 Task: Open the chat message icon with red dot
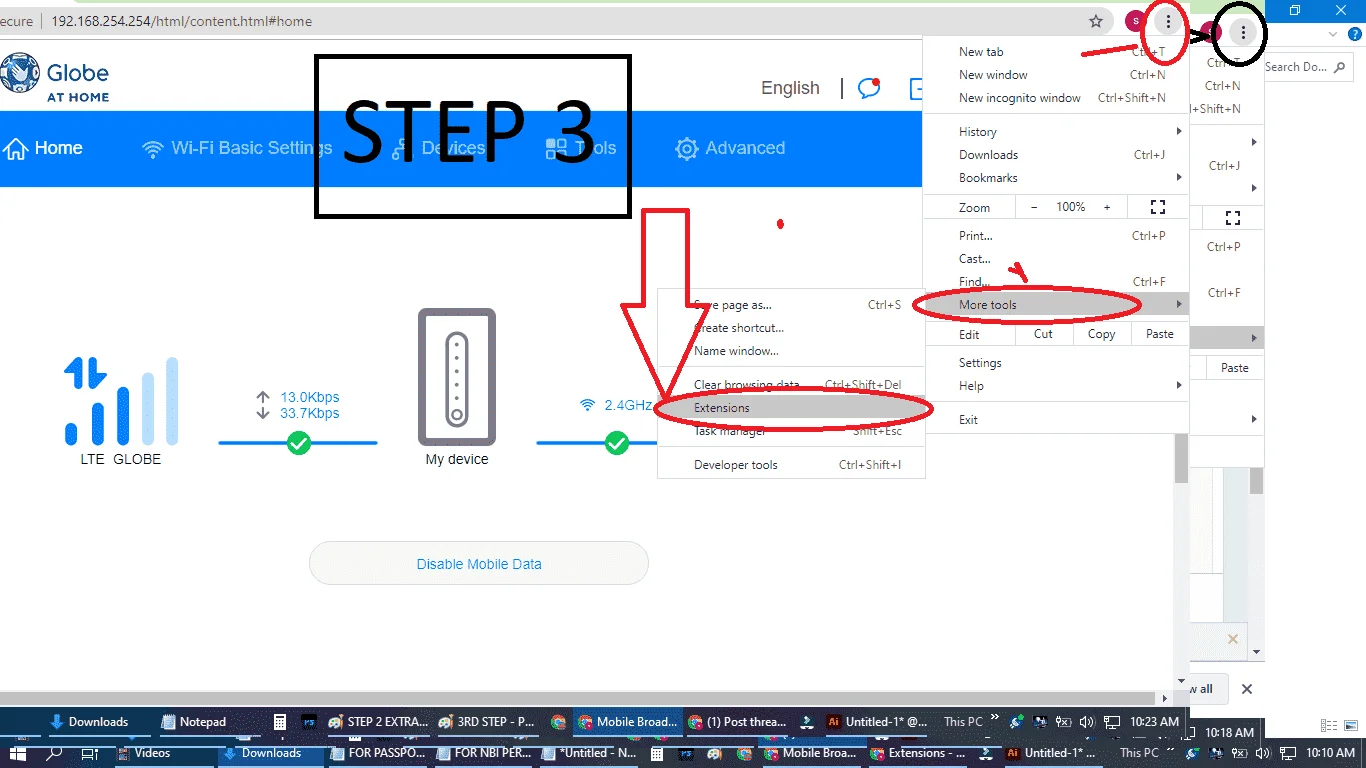[x=869, y=88]
